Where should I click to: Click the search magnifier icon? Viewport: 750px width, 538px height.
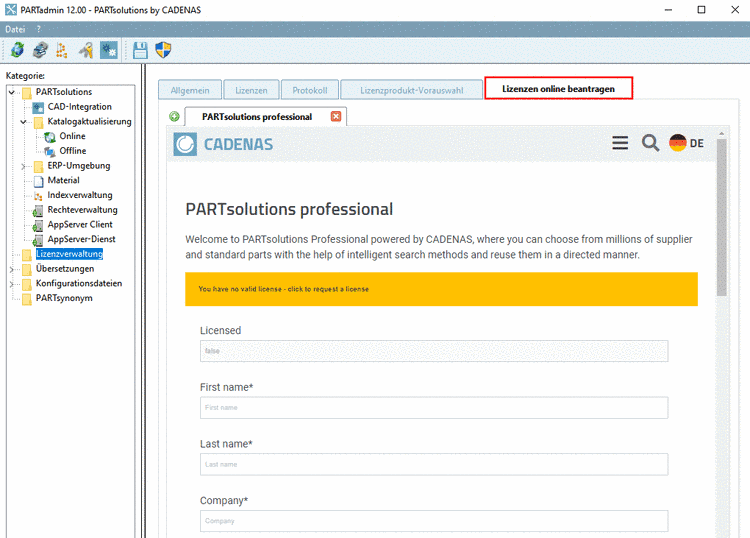pyautogui.click(x=650, y=143)
